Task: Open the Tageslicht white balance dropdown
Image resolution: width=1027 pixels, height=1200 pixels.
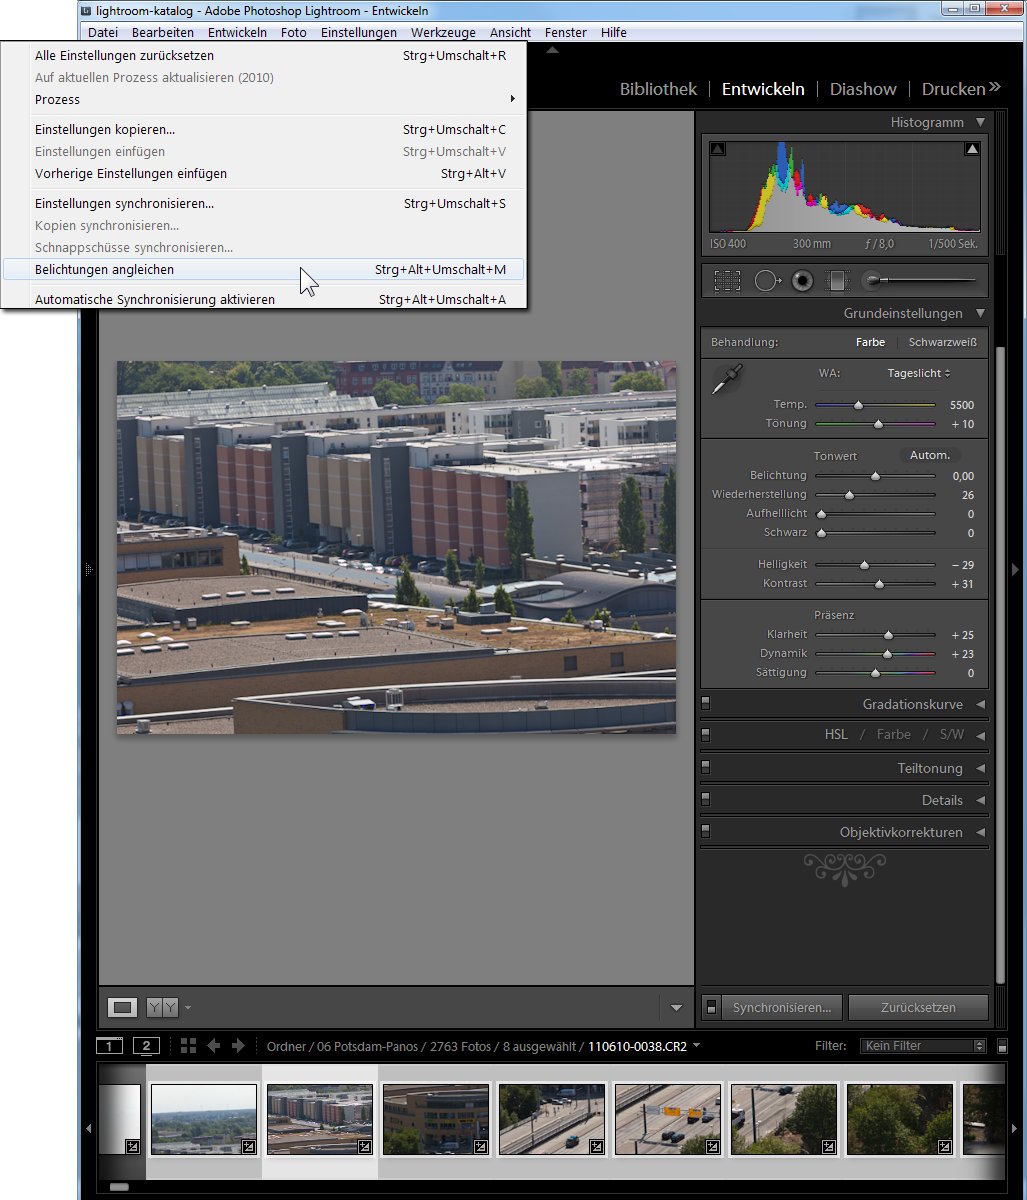Action: tap(918, 373)
